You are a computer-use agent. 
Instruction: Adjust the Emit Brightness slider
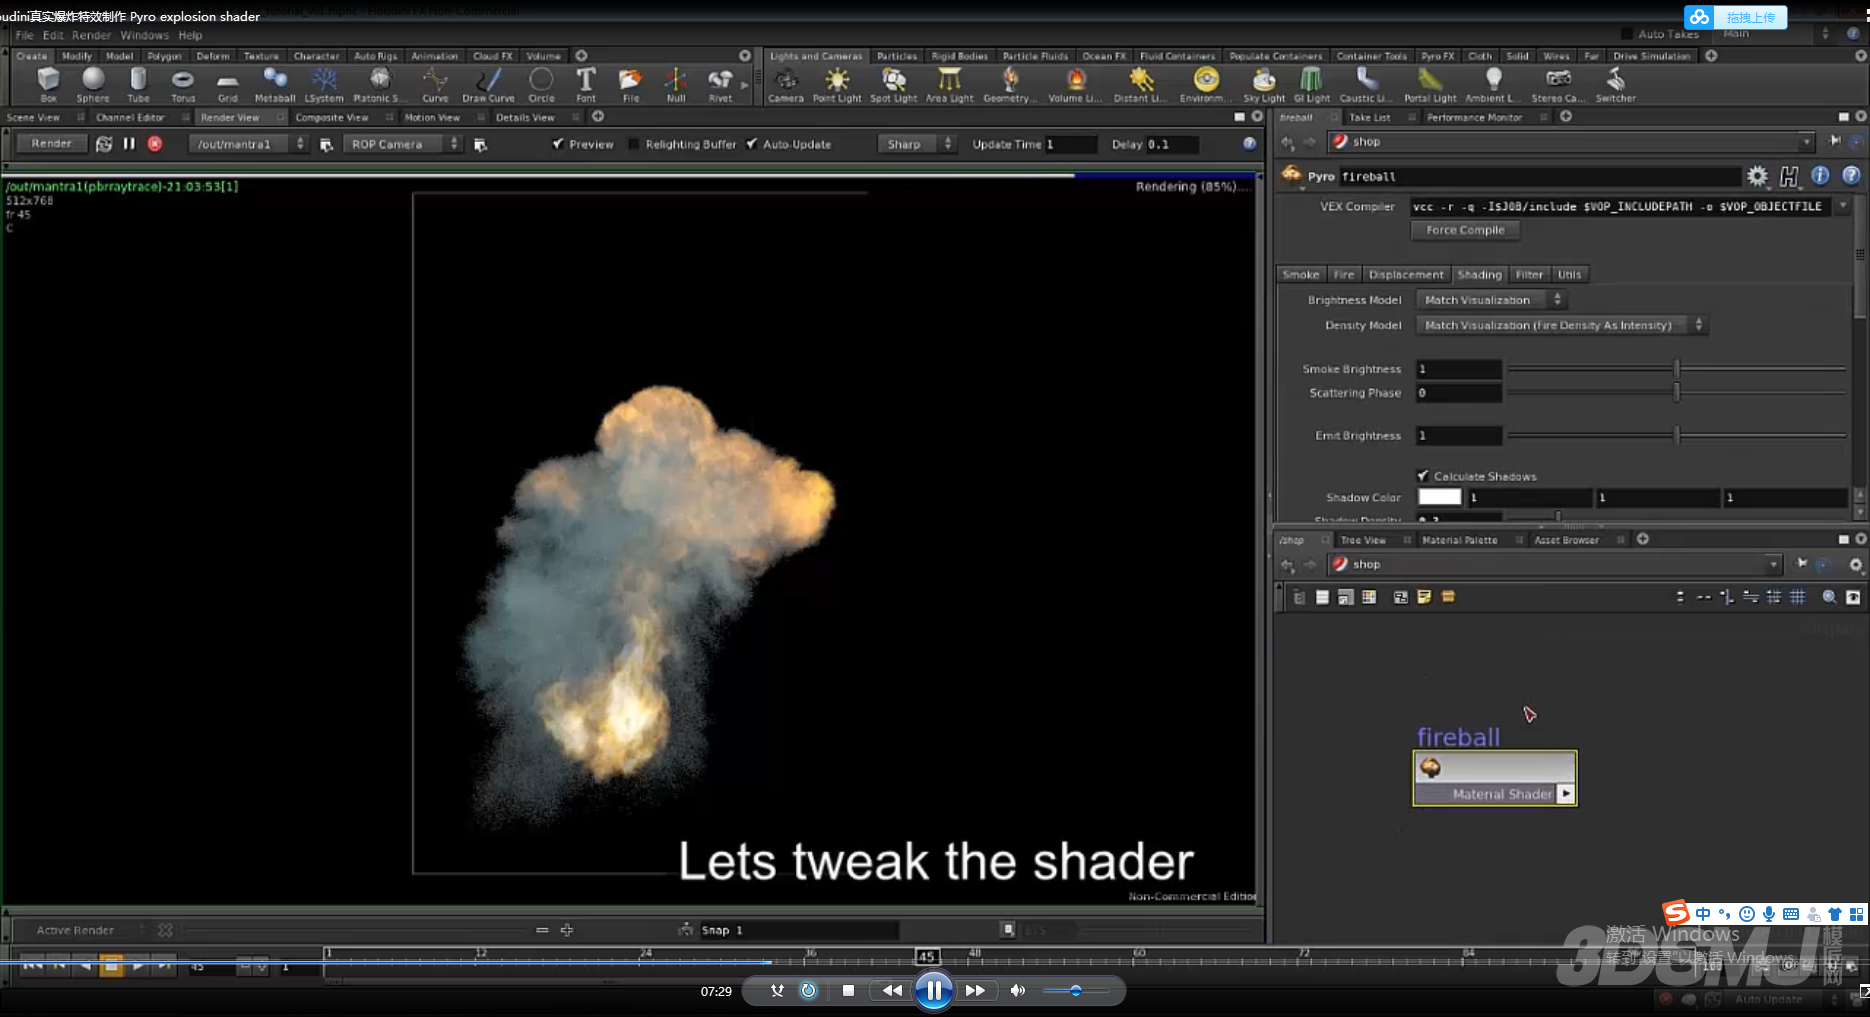(x=1677, y=435)
